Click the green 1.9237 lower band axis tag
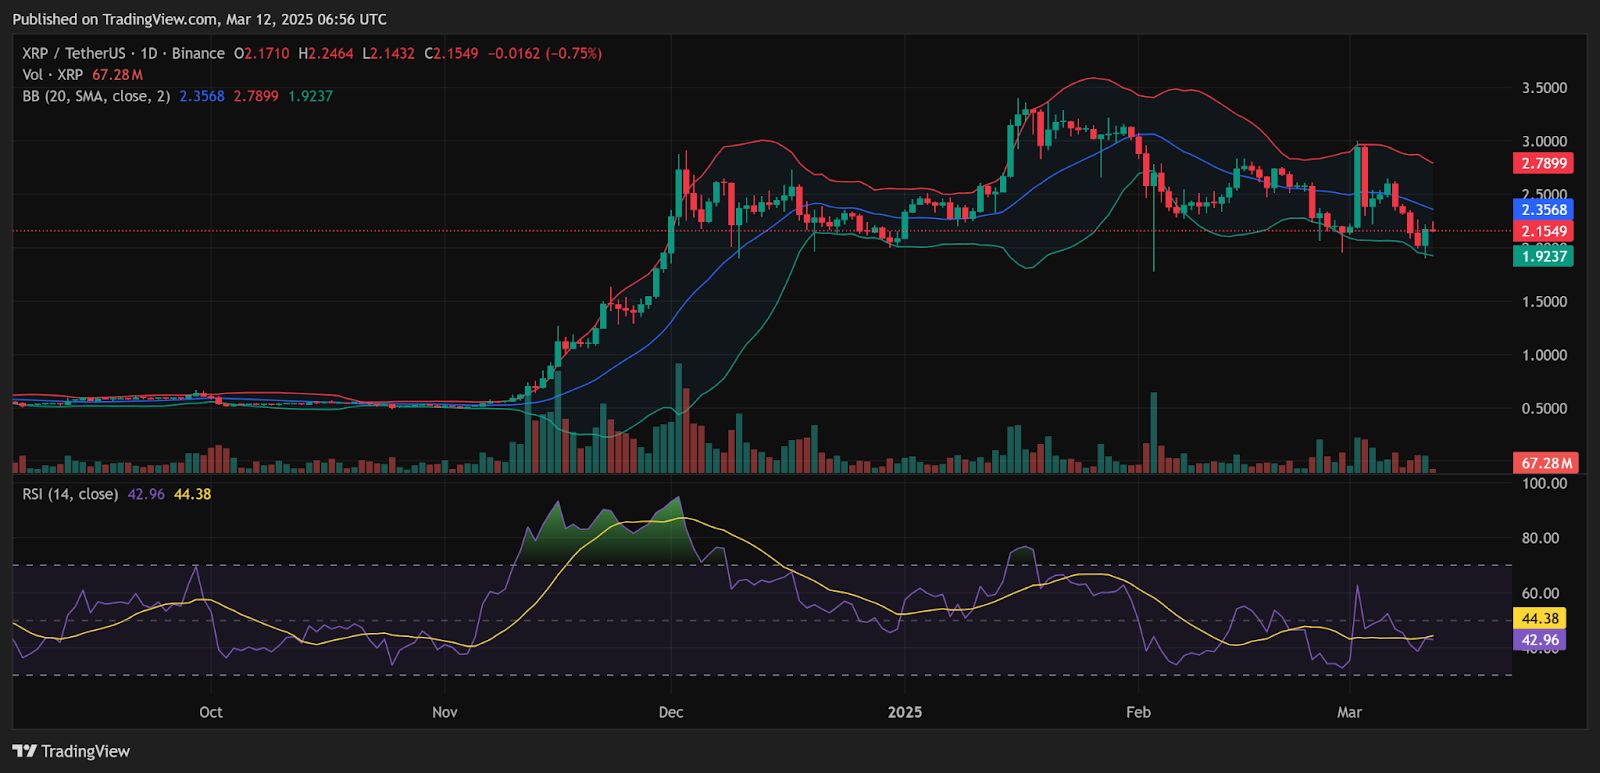Screen dimensions: 1600x773 point(1544,256)
